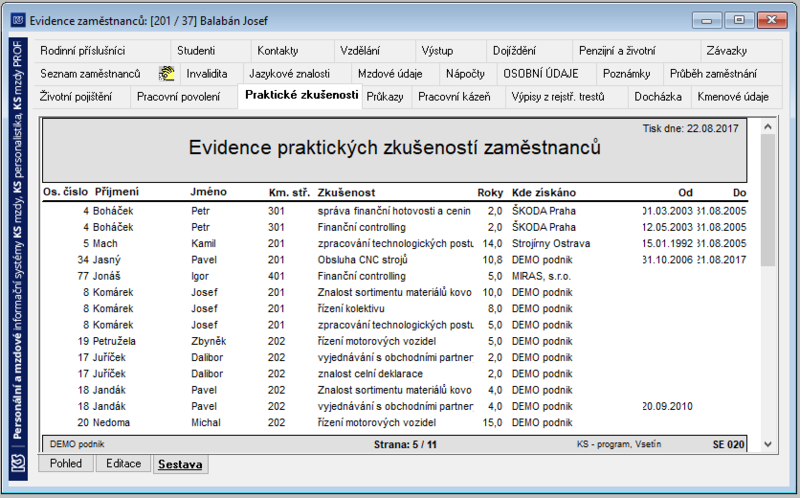
Task: Open the Rodinní příslušníci tab
Action: coord(102,51)
